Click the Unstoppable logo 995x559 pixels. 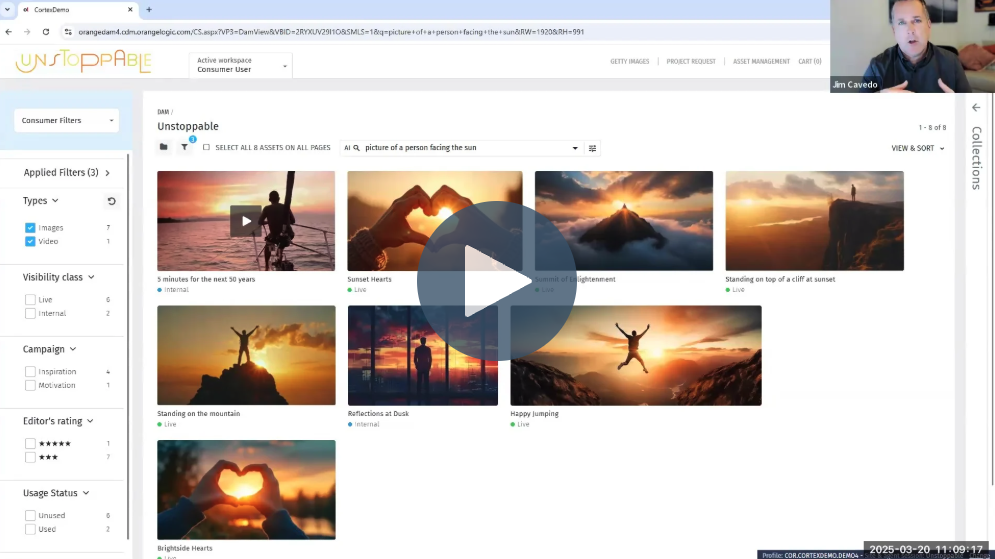click(x=83, y=62)
